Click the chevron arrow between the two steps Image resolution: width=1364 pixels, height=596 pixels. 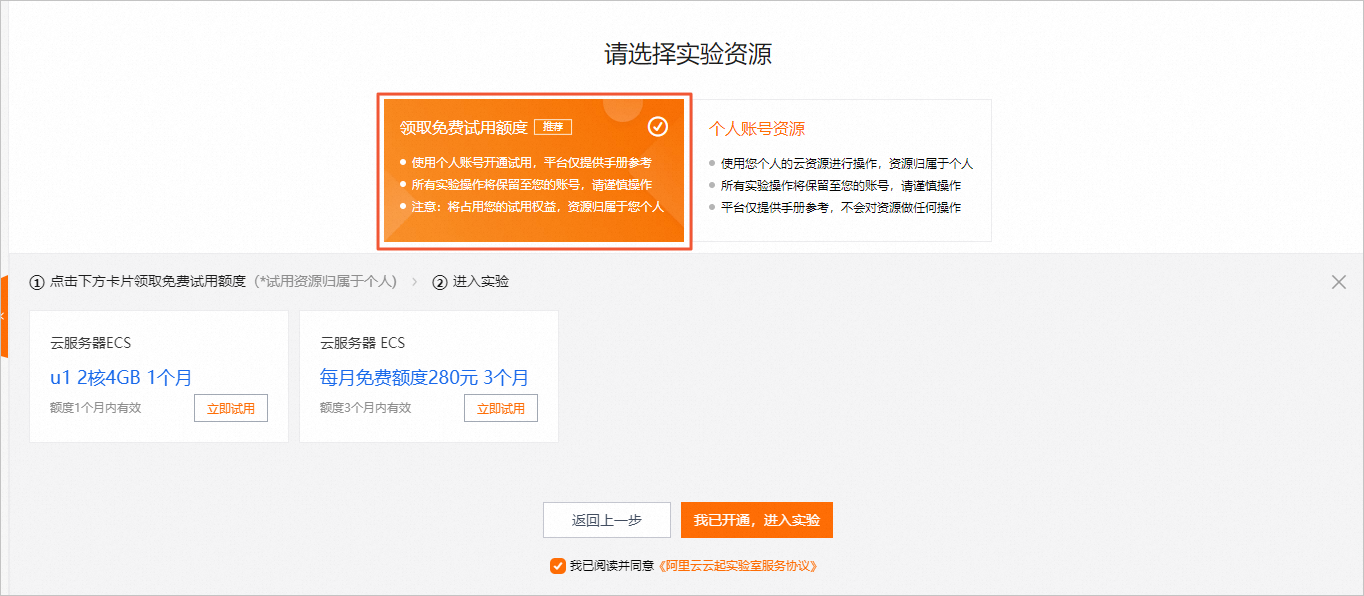pos(415,282)
